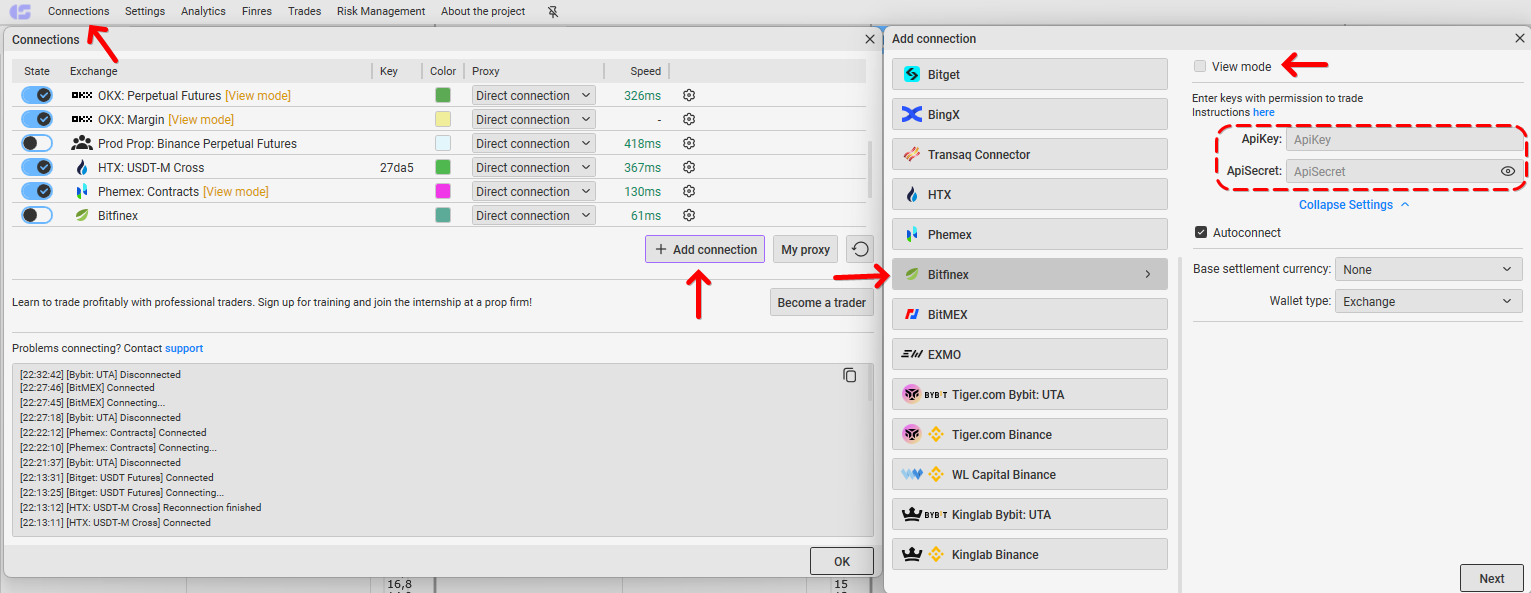Open the Analytics menu
Viewport: 1531px width, 593px height.
pos(203,11)
